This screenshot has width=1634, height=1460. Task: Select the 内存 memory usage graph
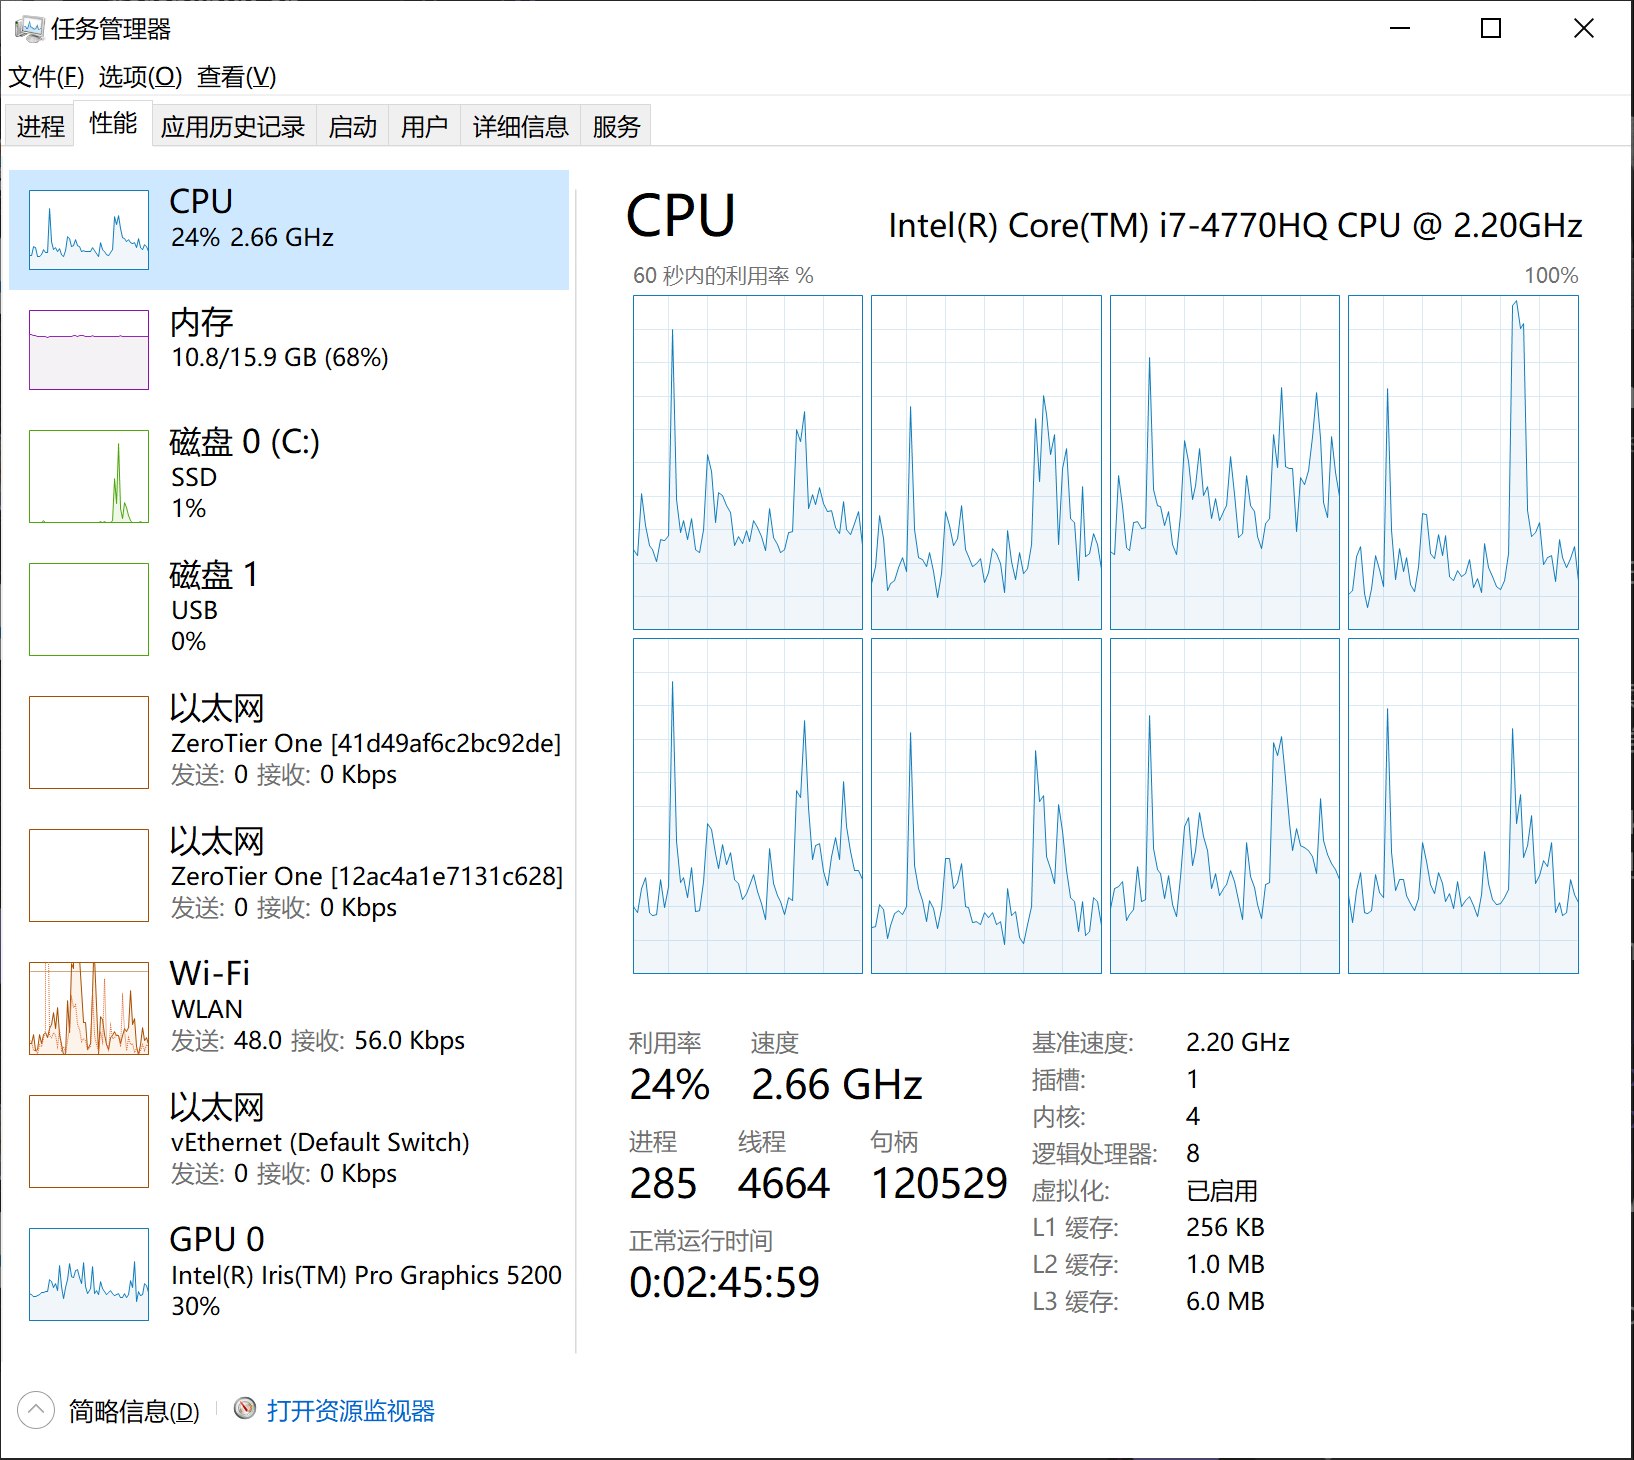(89, 350)
